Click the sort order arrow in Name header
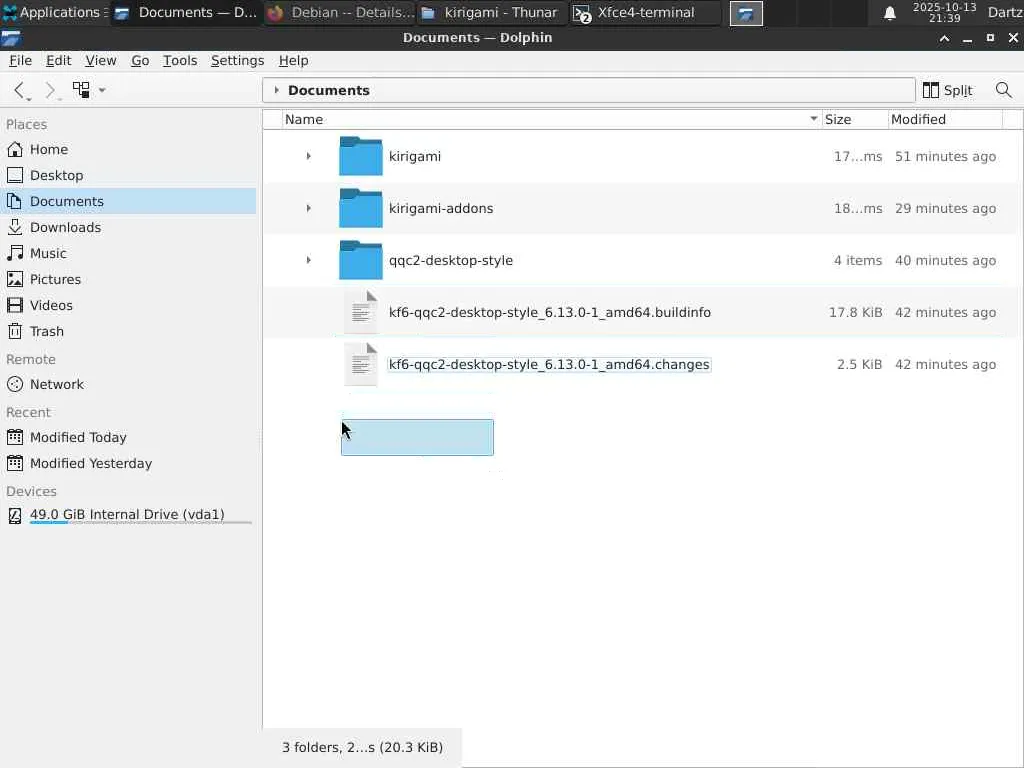 click(814, 119)
